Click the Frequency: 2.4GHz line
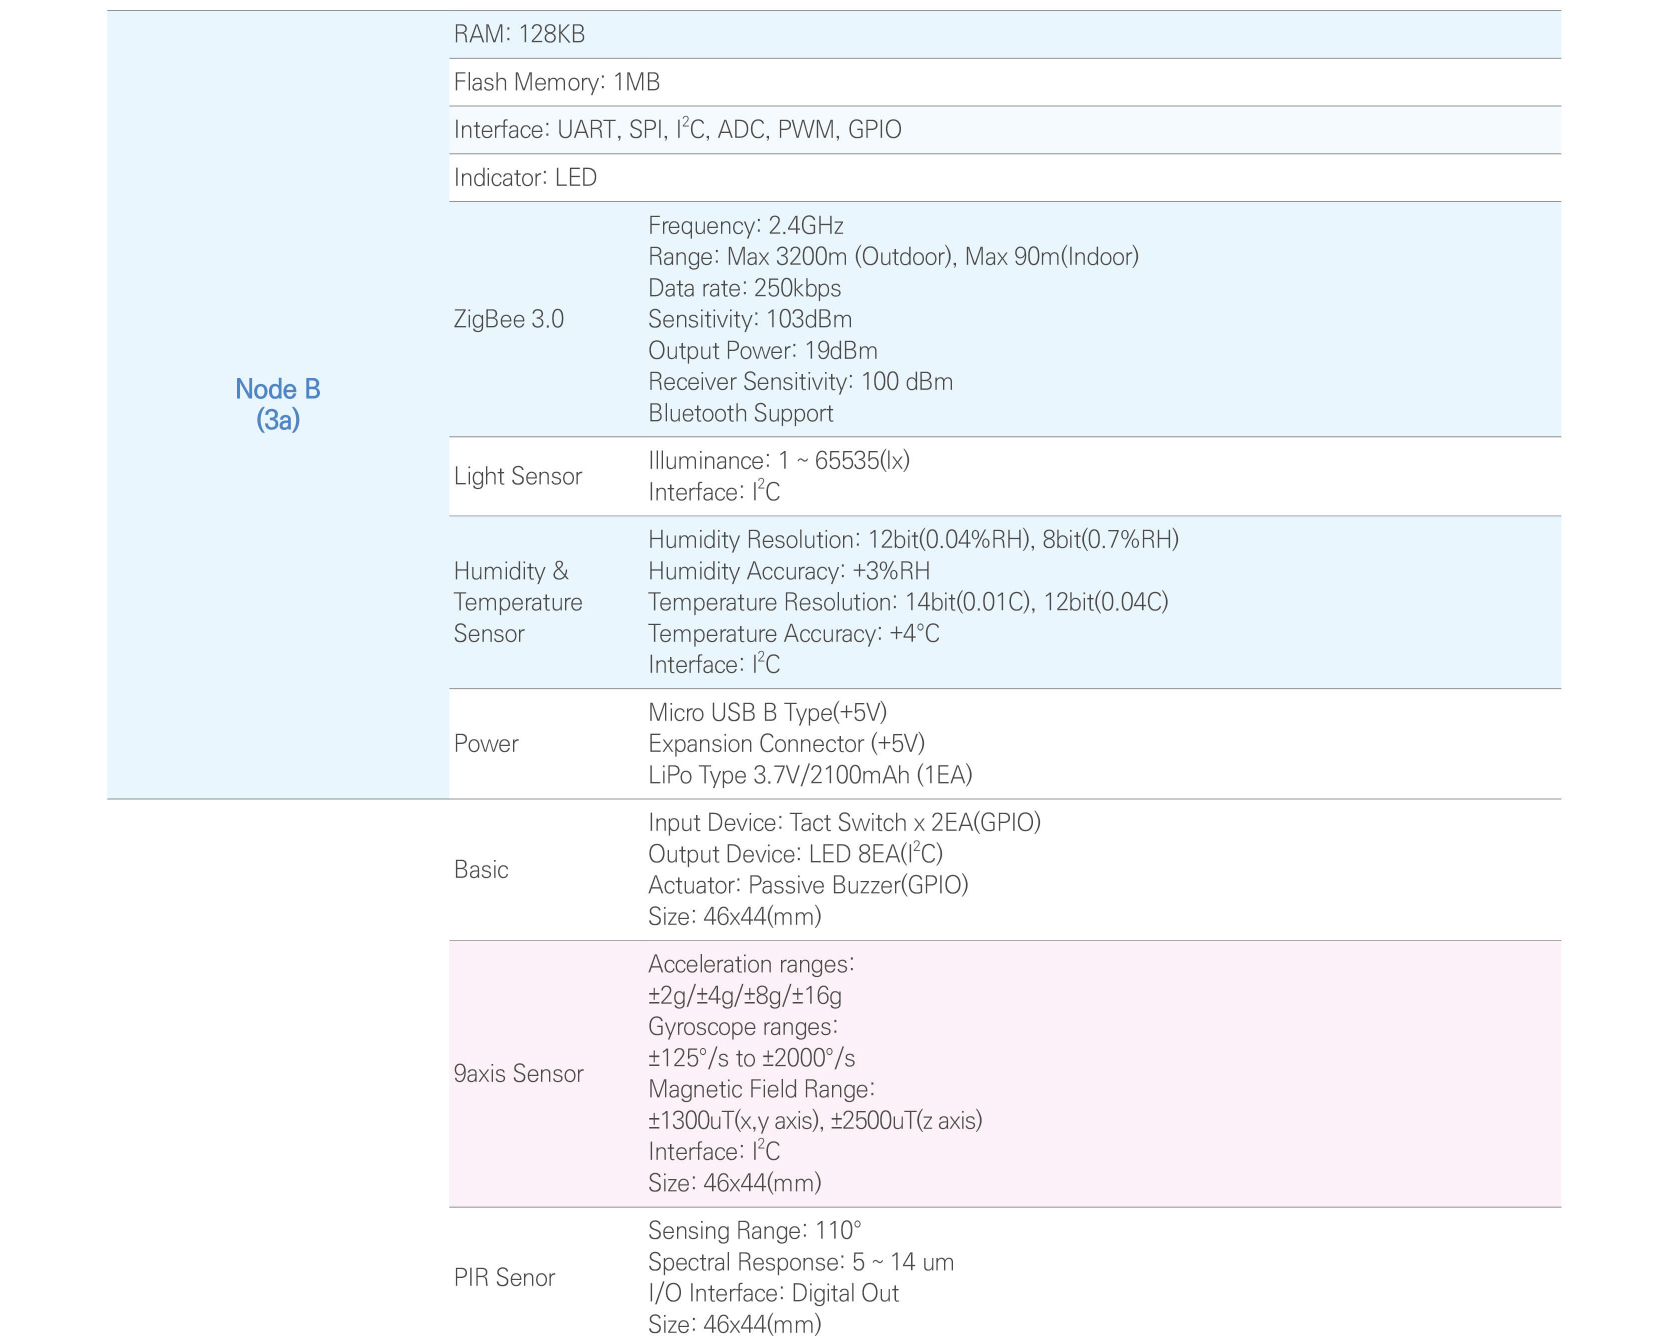1666x1340 pixels. point(745,226)
